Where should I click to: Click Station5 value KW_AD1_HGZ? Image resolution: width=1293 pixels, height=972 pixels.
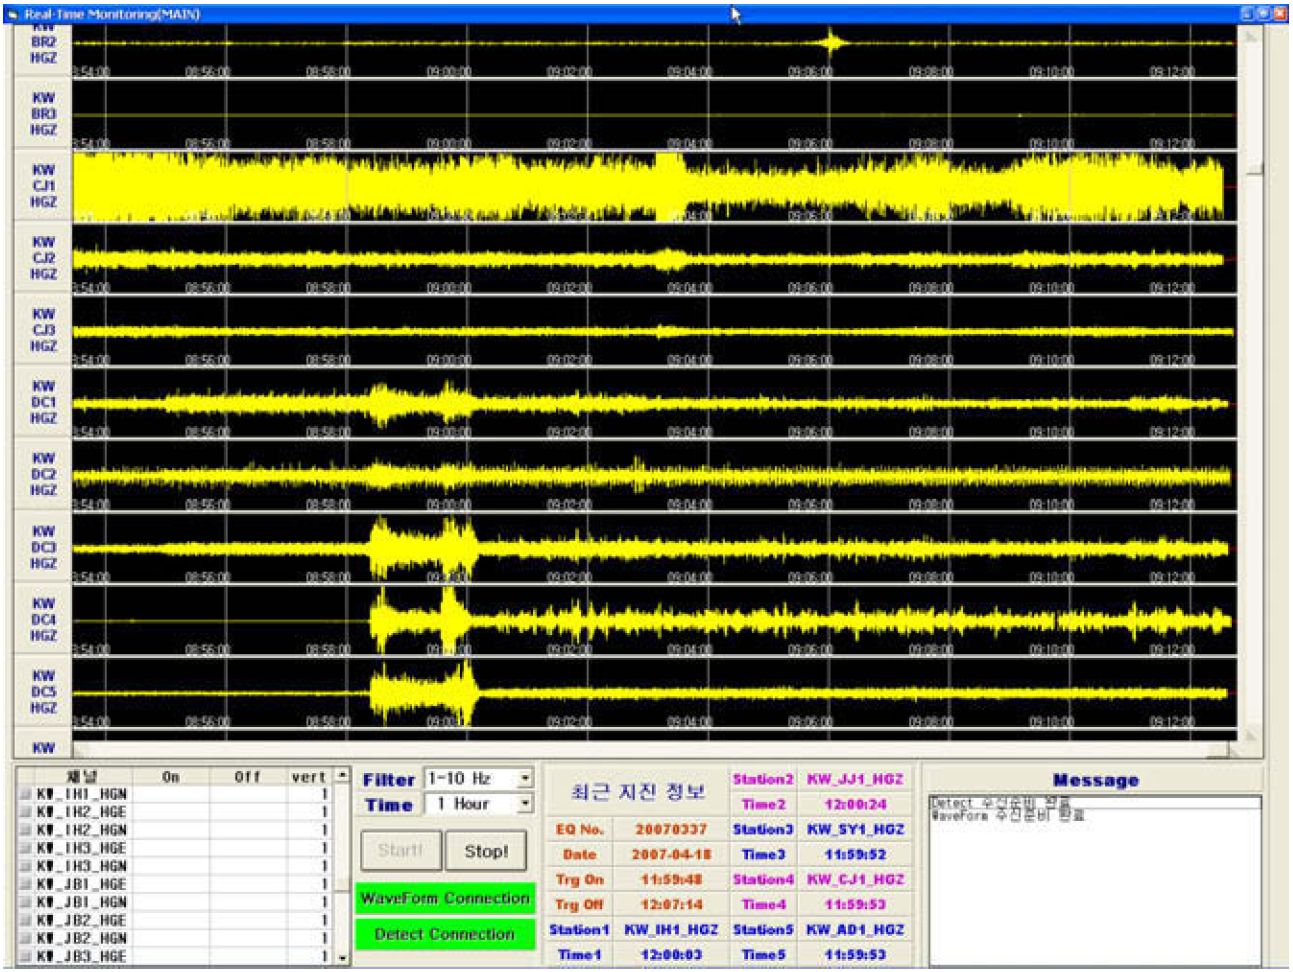point(855,929)
